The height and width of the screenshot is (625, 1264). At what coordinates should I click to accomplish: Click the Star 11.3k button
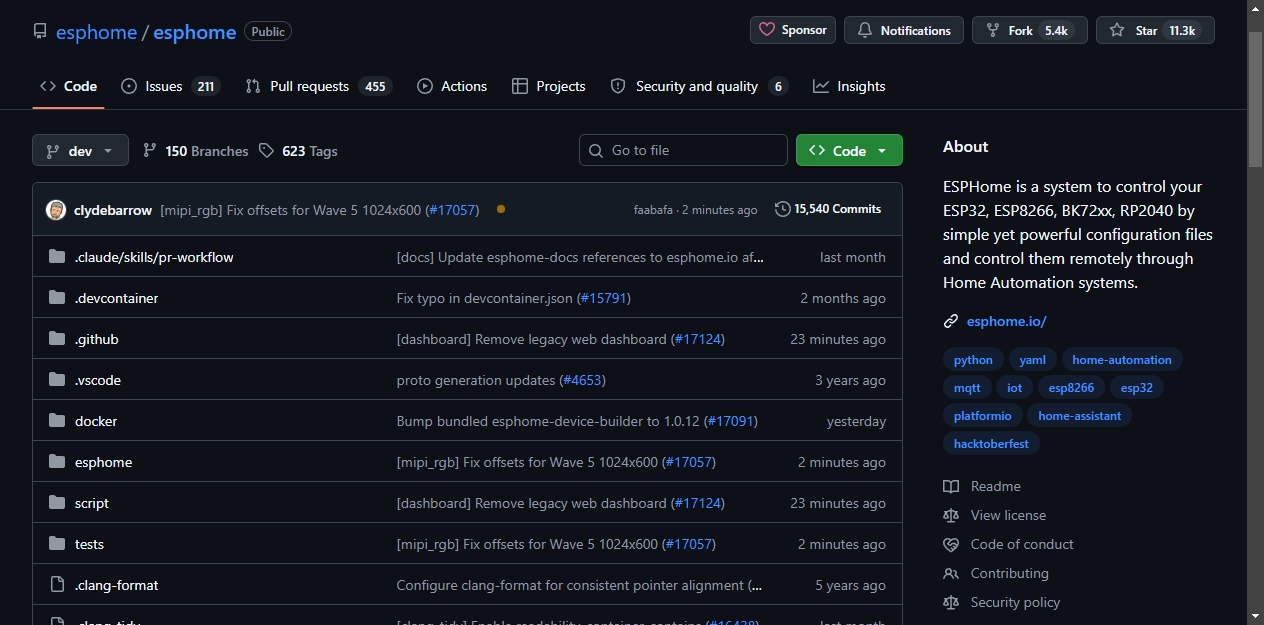click(1155, 30)
